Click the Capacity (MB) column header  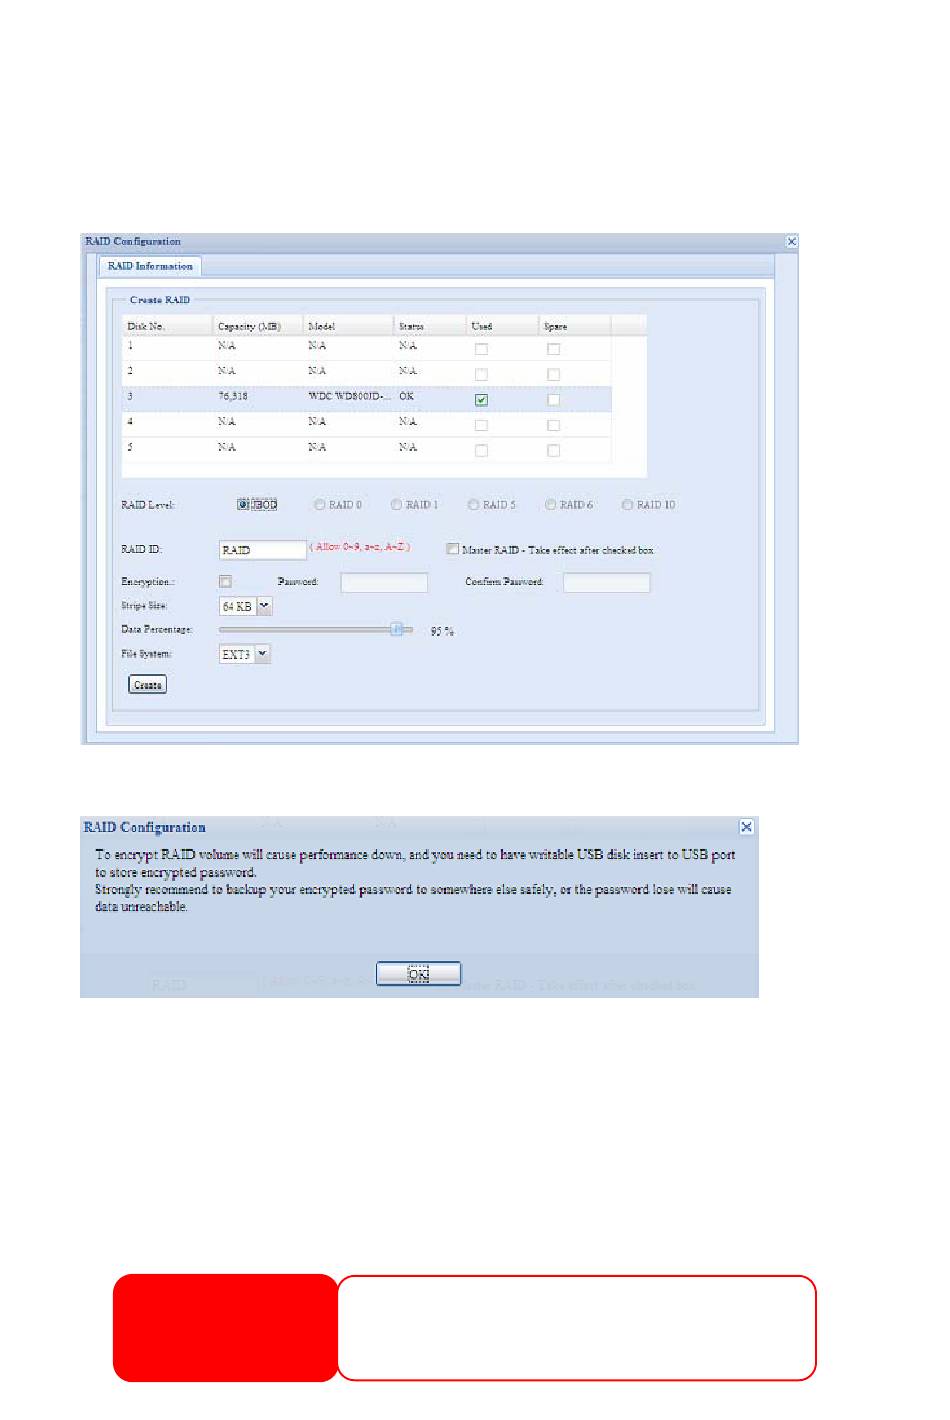click(x=258, y=326)
